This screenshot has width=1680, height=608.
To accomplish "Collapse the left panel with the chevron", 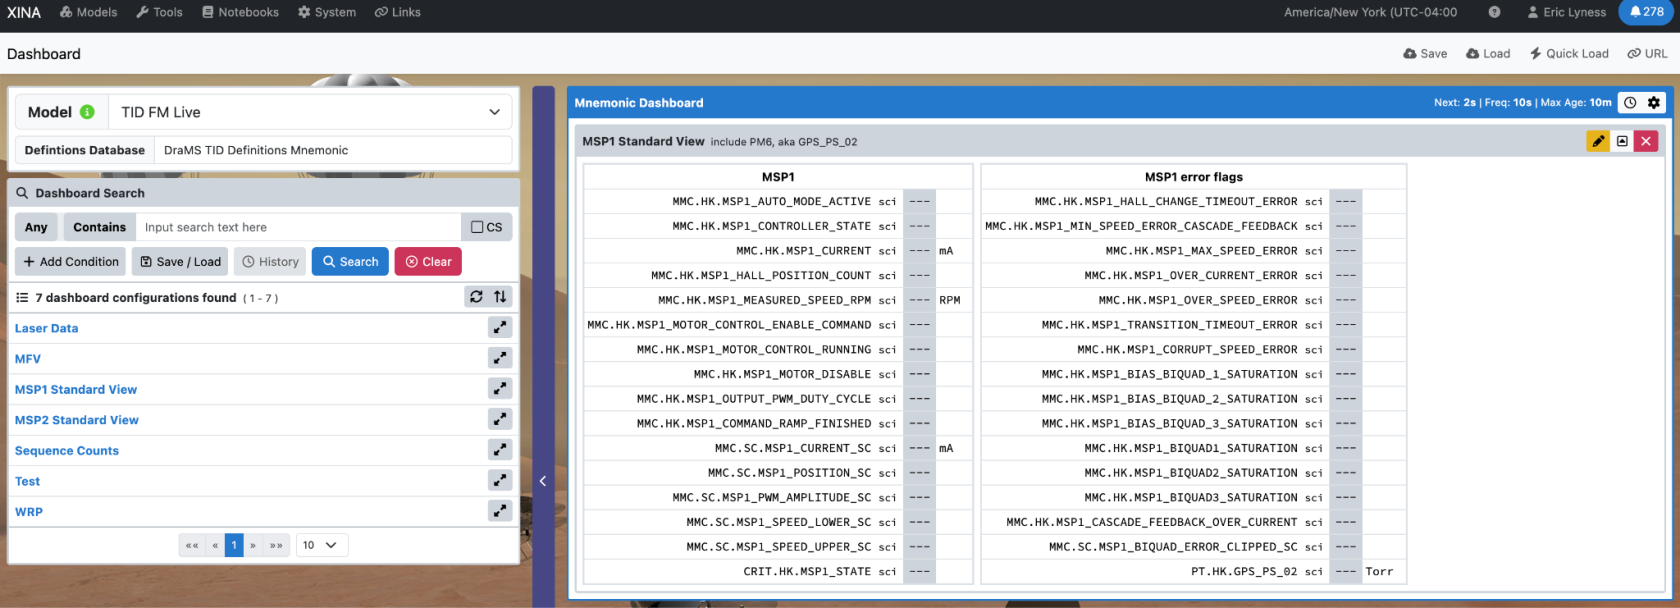I will pos(543,481).
